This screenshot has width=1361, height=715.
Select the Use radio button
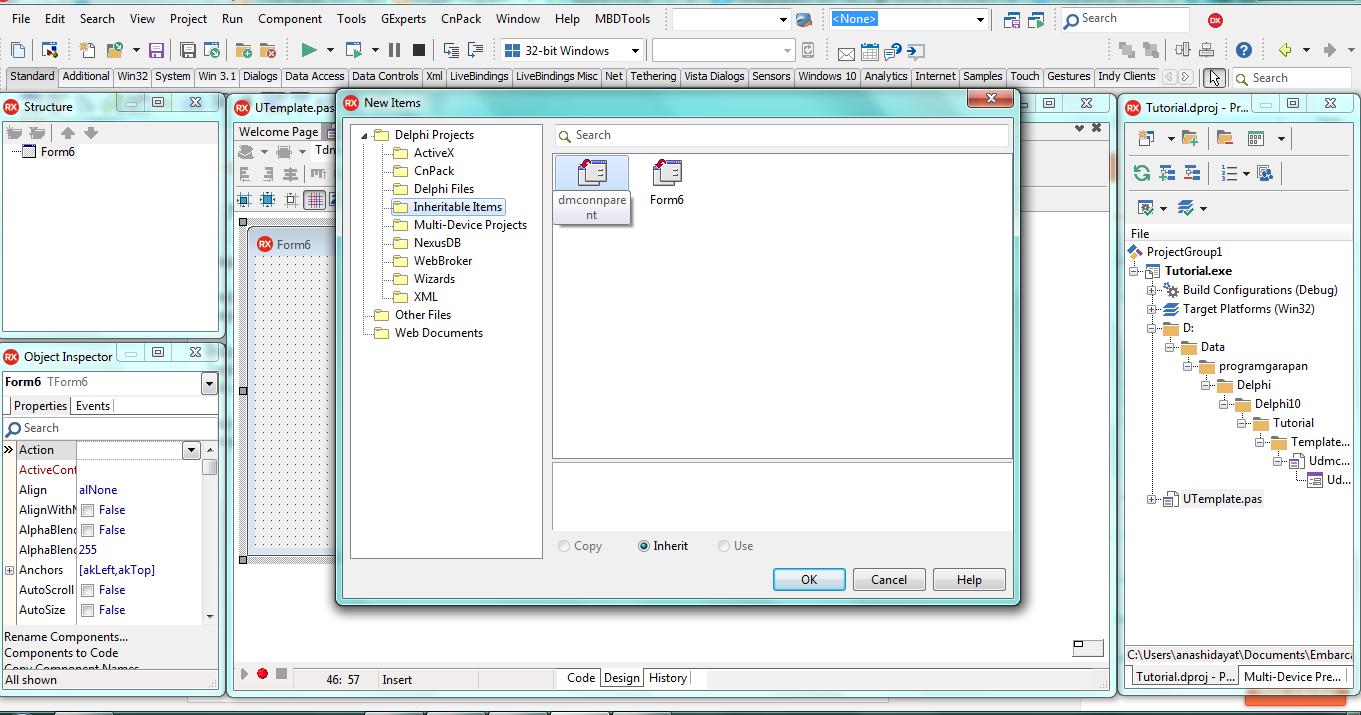click(722, 546)
